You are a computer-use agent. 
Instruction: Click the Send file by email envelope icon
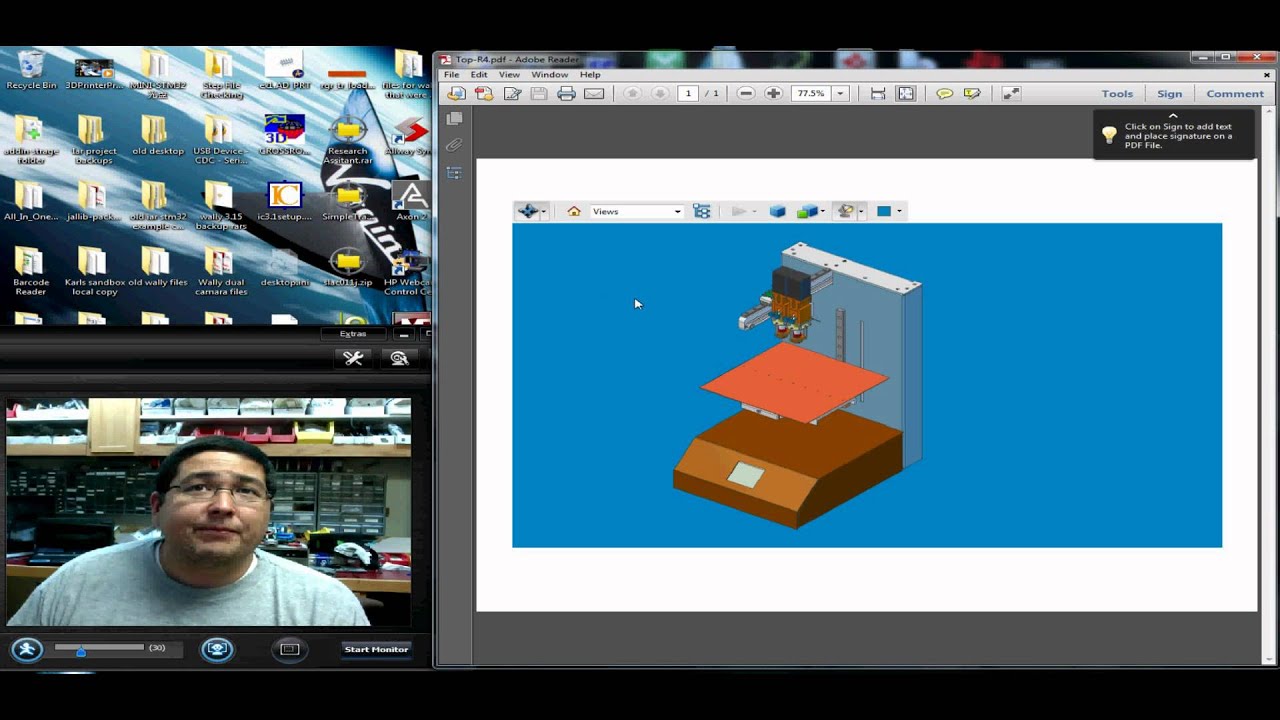pos(594,93)
